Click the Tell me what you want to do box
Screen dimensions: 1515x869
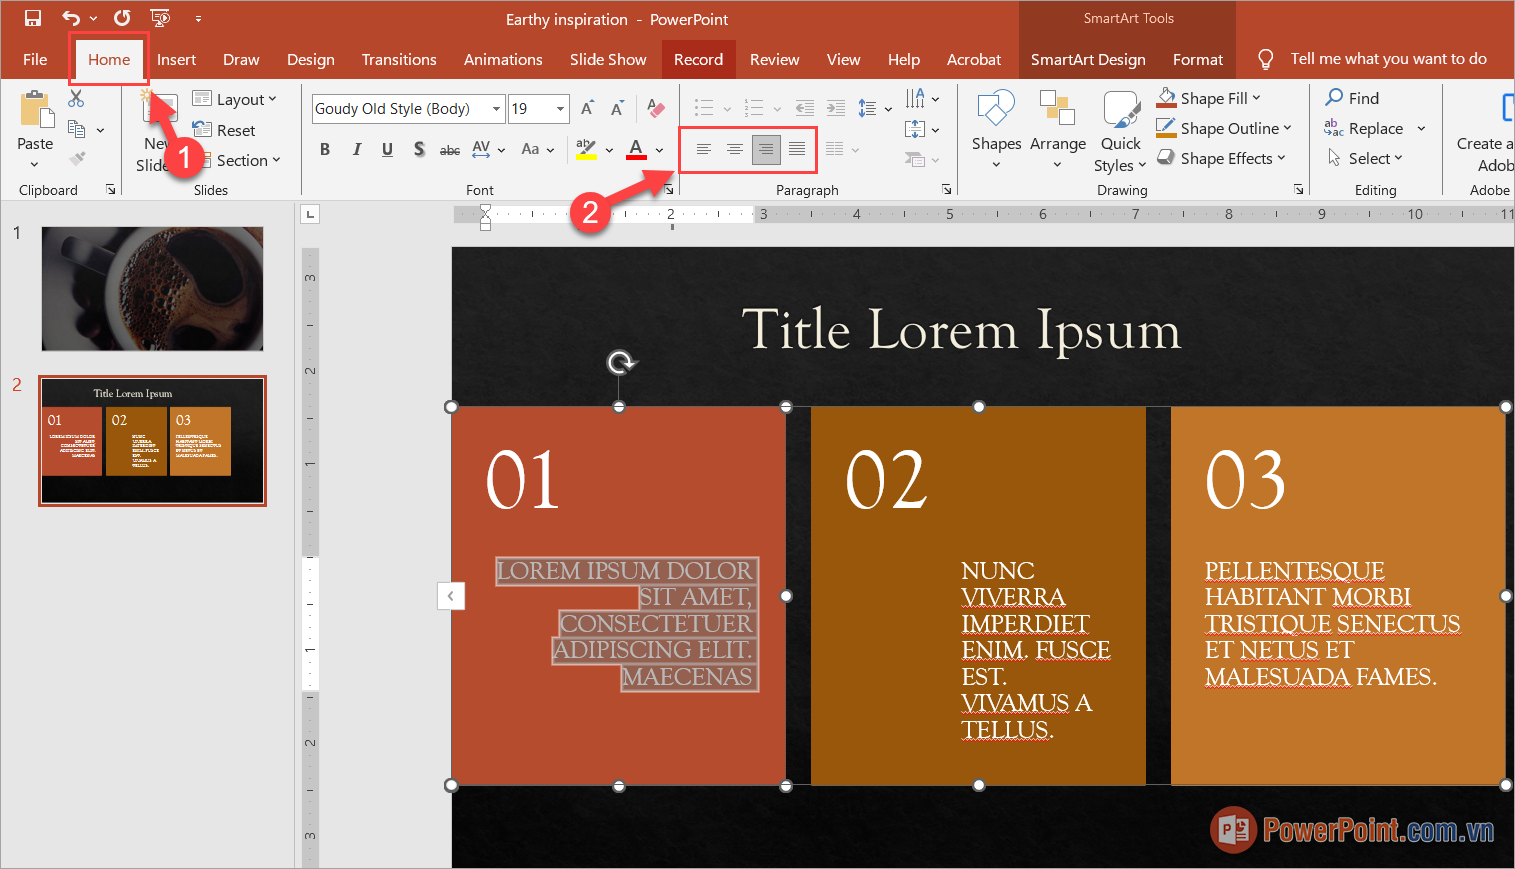[1388, 59]
